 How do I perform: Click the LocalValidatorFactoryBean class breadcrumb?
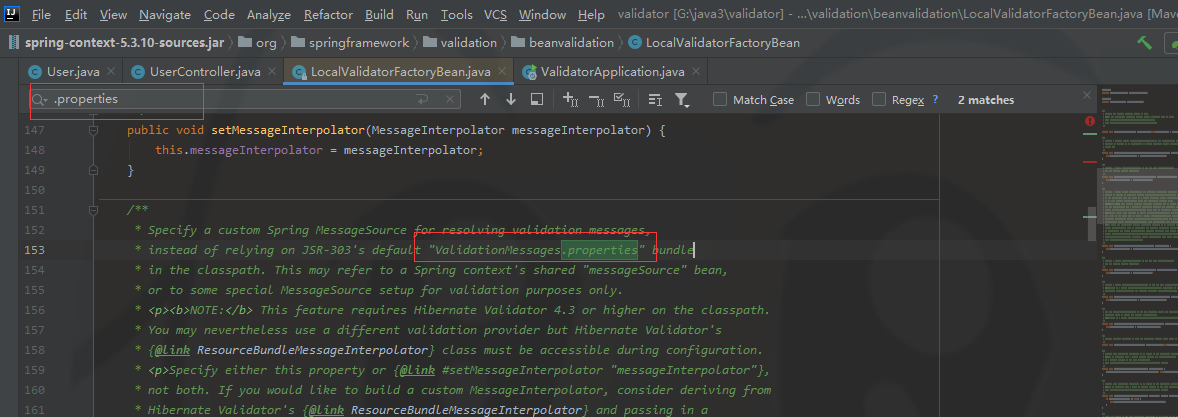pyautogui.click(x=714, y=43)
